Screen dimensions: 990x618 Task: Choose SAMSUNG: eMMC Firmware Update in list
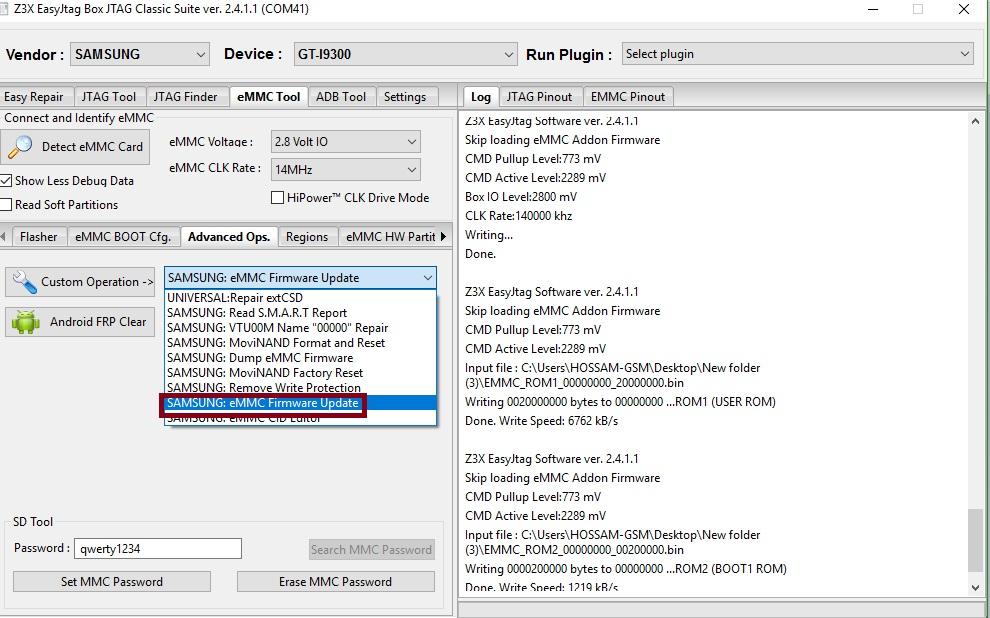click(x=300, y=403)
